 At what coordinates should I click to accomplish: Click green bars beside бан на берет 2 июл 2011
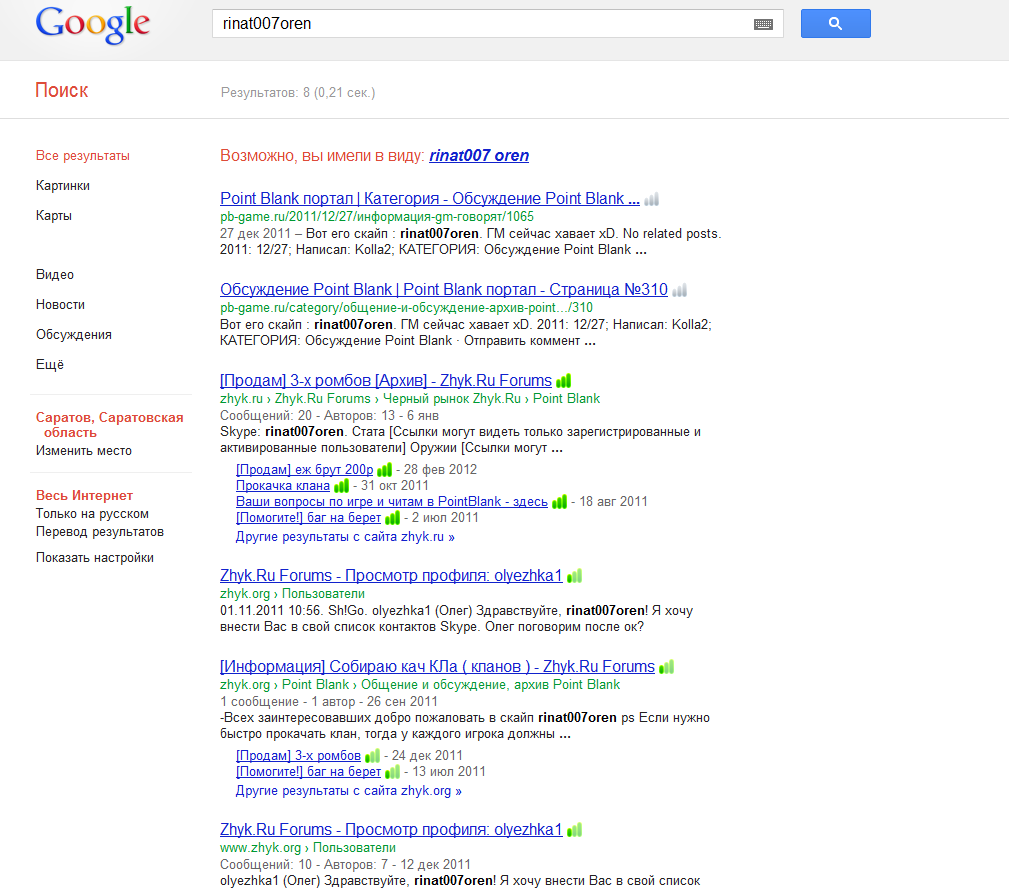(393, 519)
